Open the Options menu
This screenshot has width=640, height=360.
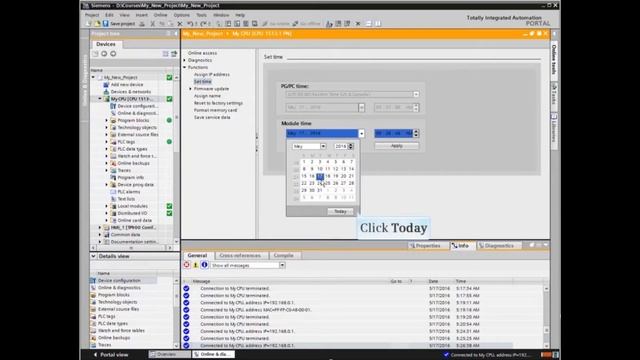pyautogui.click(x=182, y=15)
